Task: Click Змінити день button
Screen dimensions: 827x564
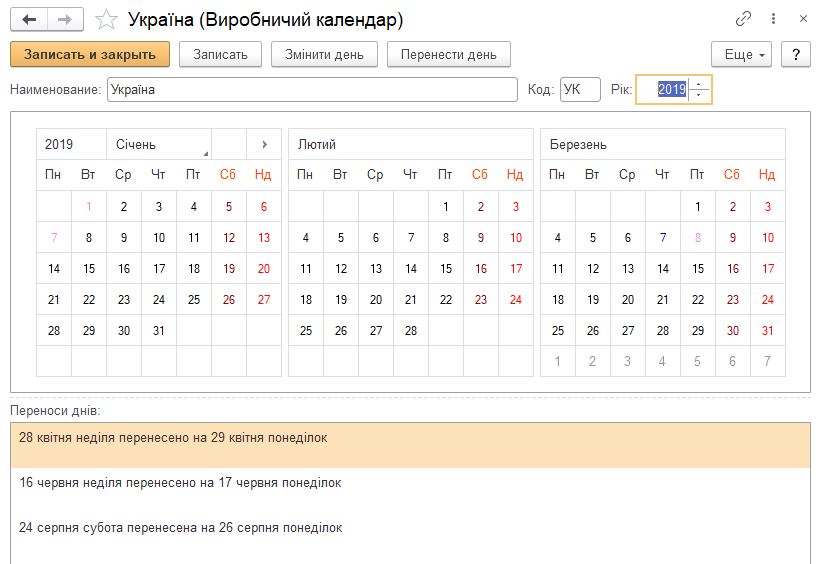Action: coord(324,54)
